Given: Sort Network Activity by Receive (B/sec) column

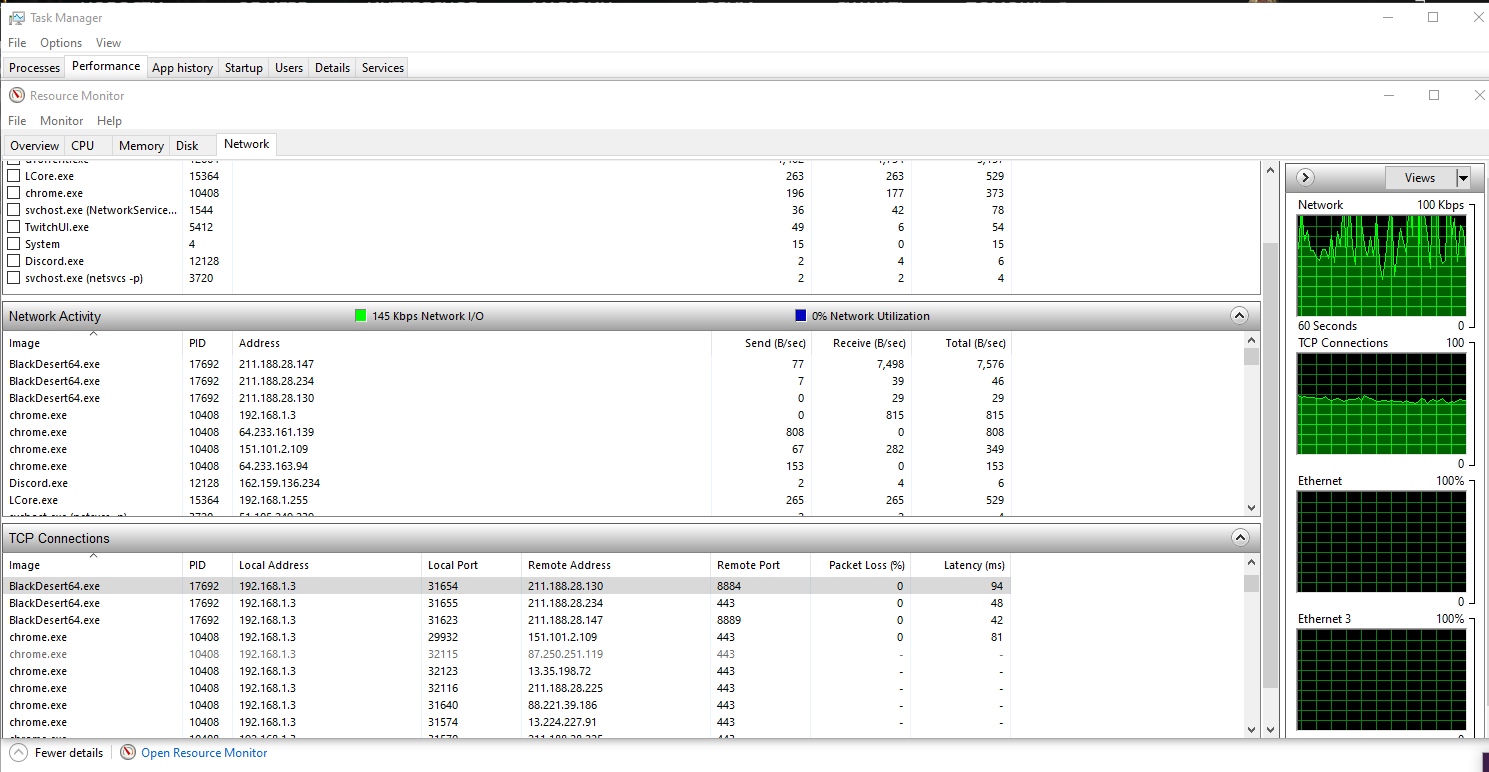Looking at the screenshot, I should coord(861,343).
